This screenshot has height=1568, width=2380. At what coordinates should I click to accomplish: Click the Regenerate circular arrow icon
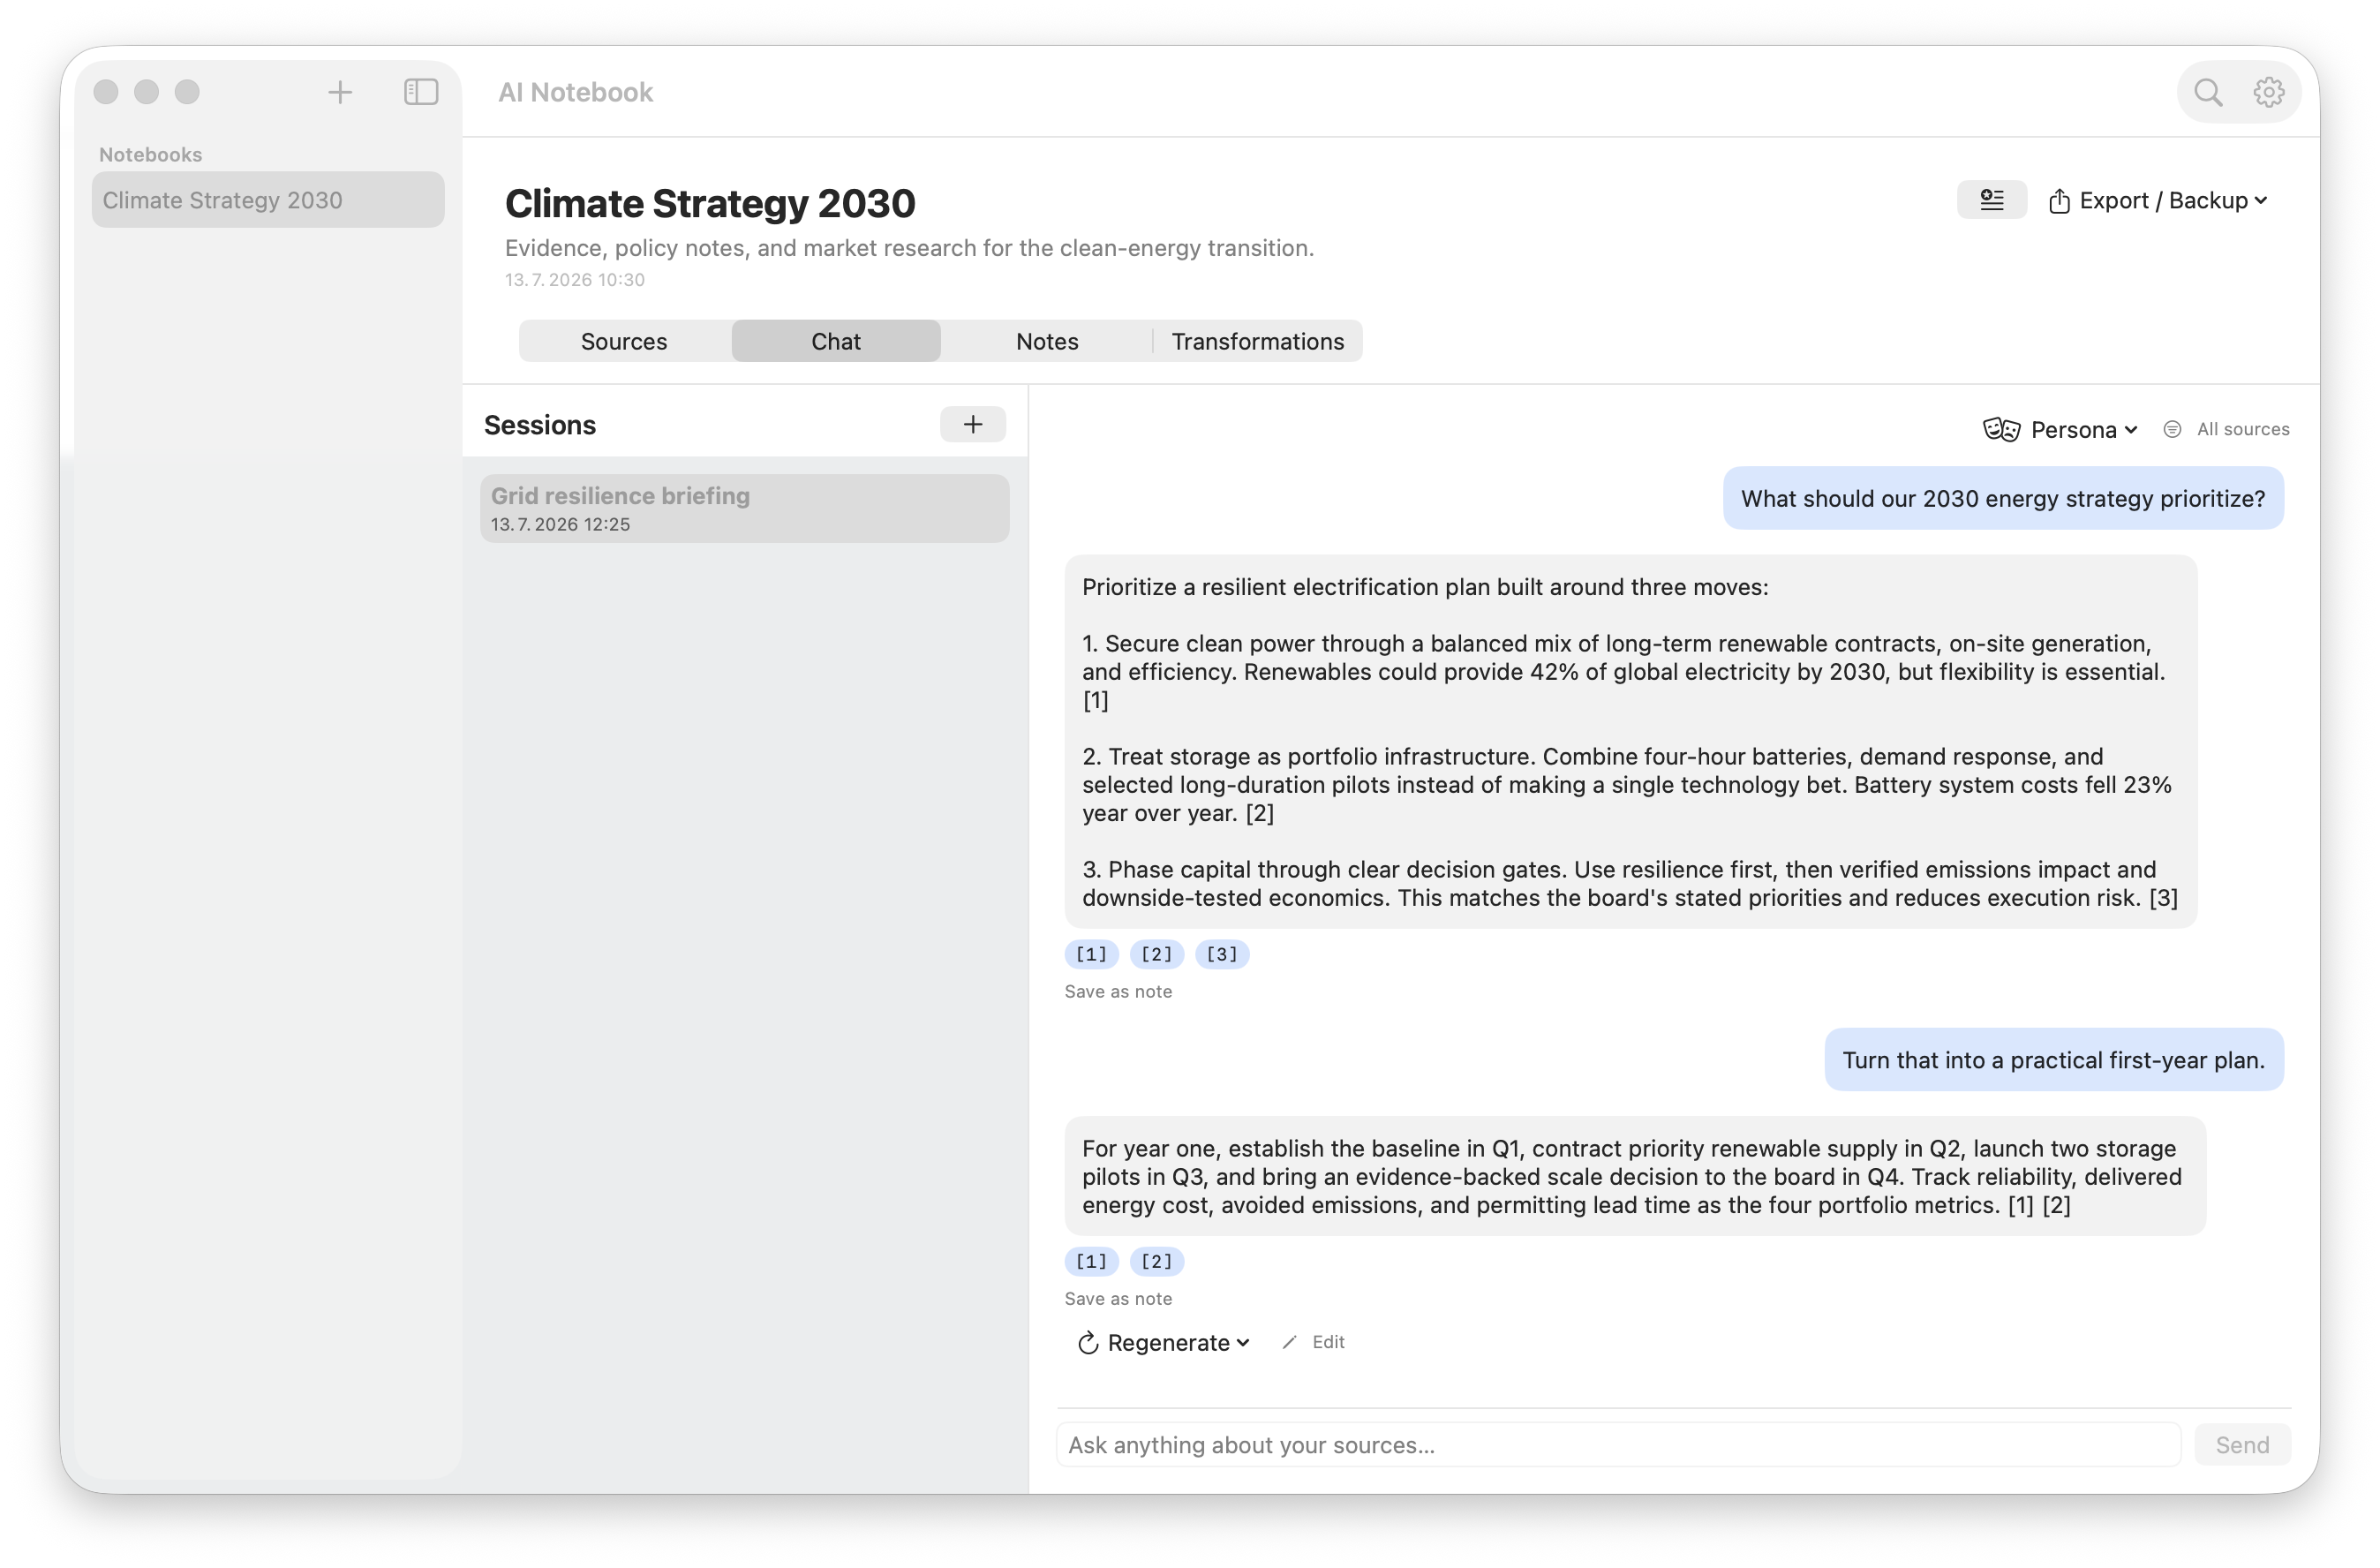pyautogui.click(x=1088, y=1342)
